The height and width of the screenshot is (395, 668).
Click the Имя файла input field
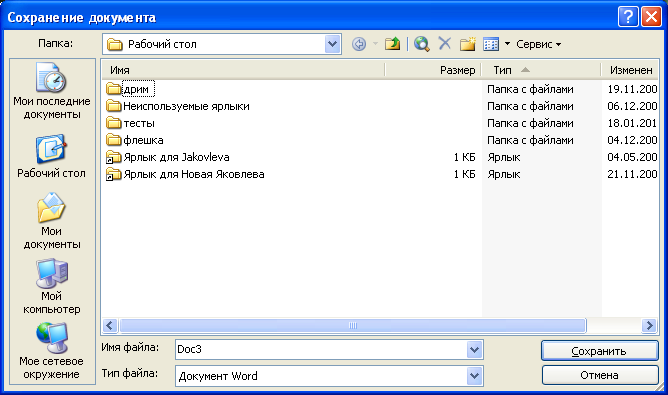coord(321,350)
